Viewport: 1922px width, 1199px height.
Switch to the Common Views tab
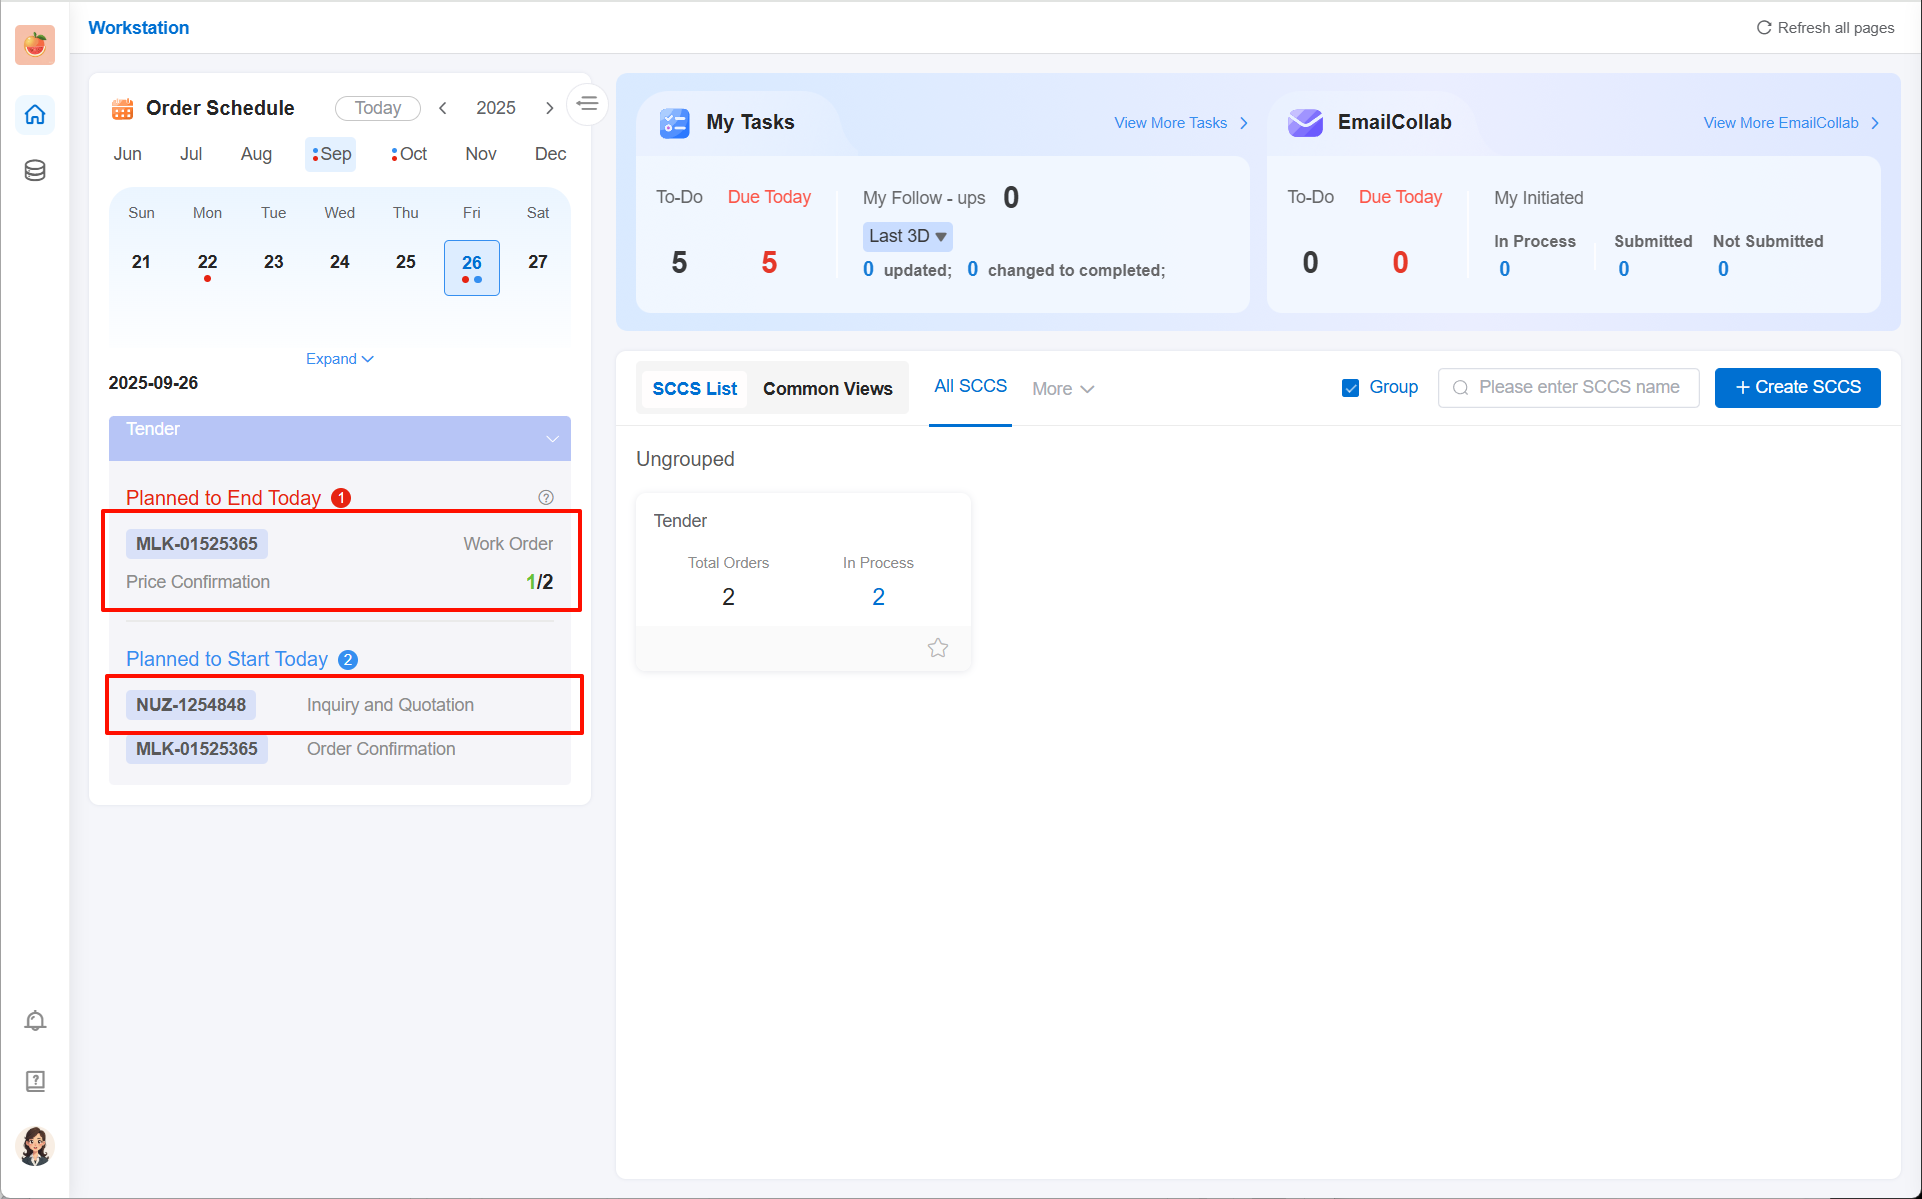coord(827,389)
